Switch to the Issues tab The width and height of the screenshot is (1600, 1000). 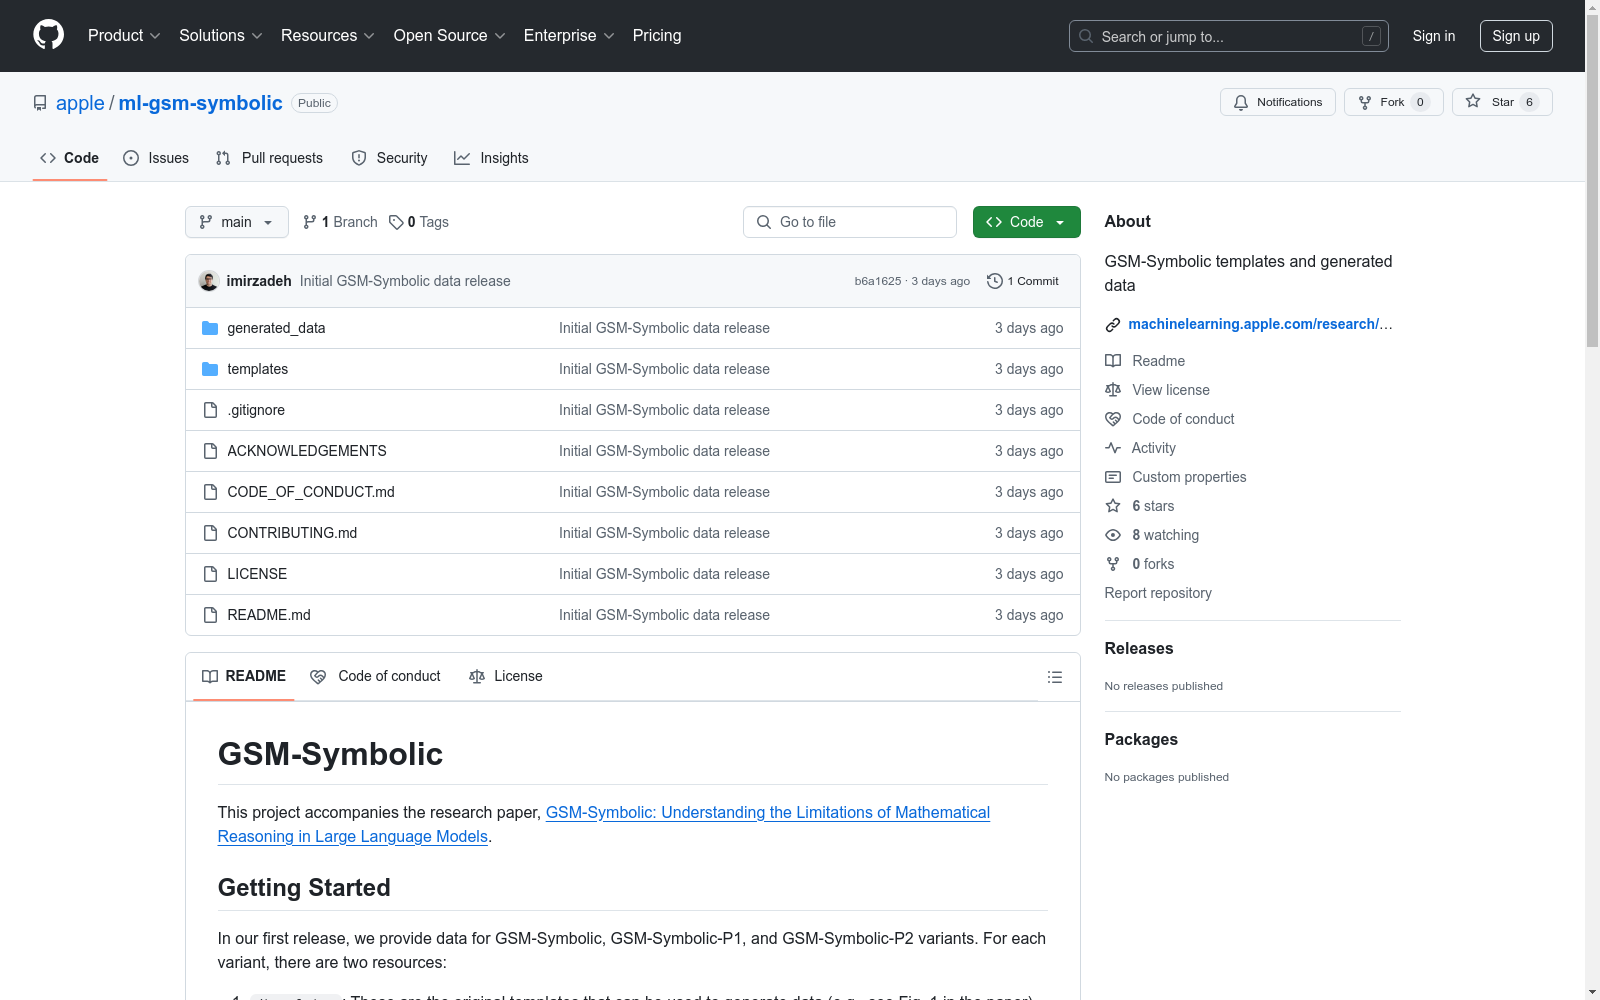click(x=156, y=158)
